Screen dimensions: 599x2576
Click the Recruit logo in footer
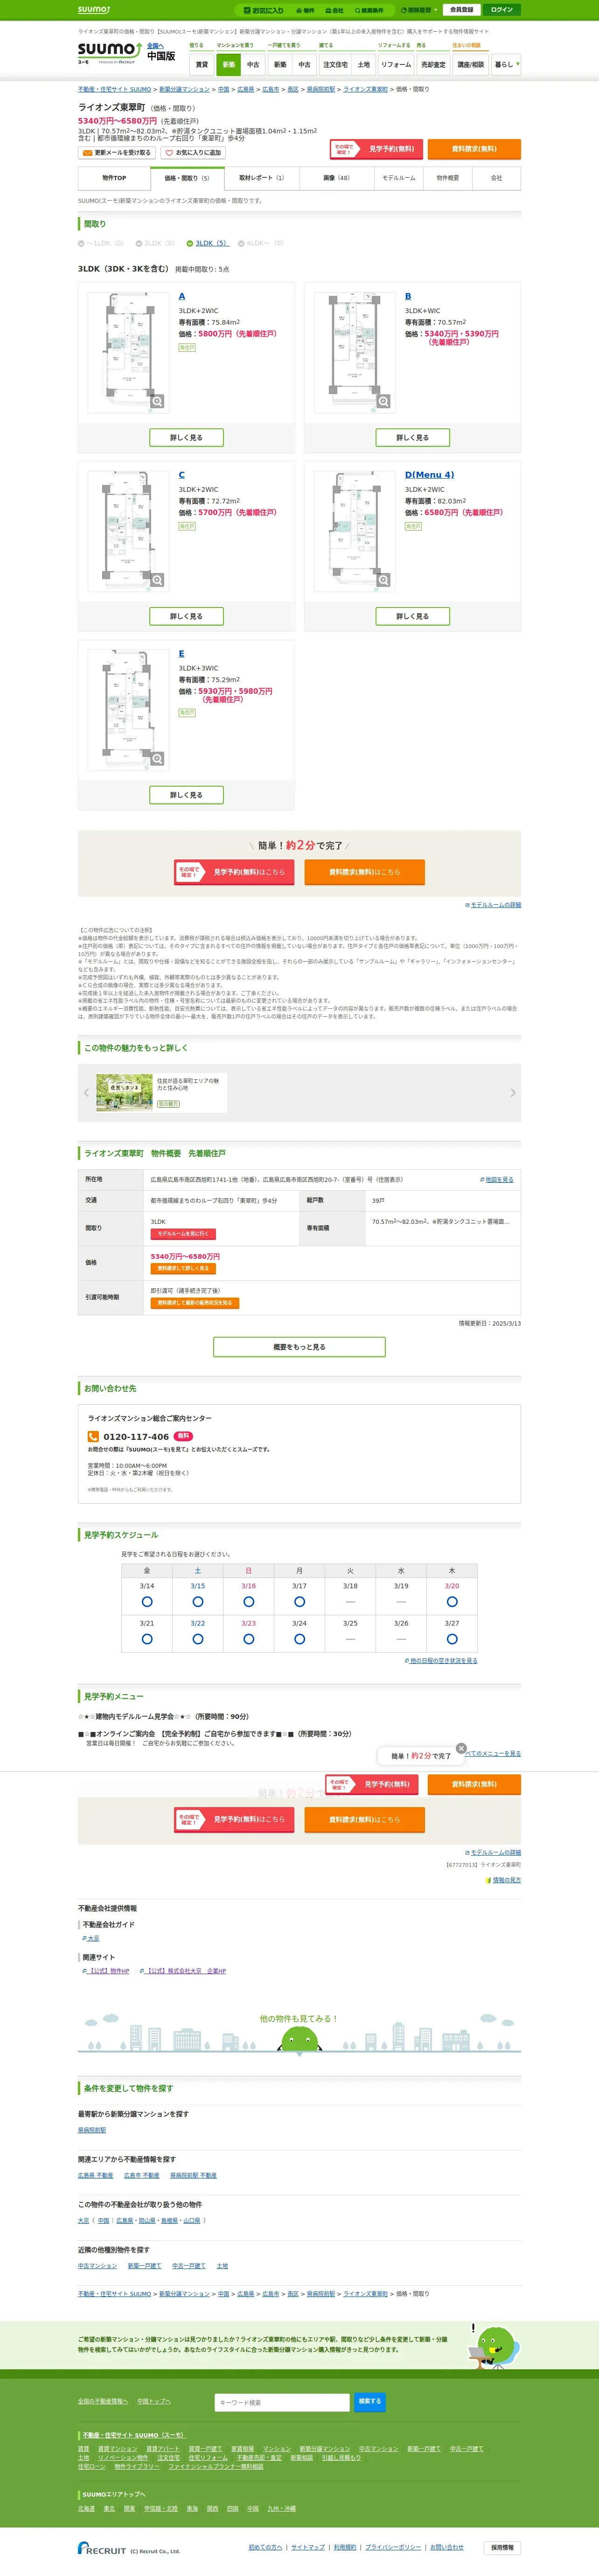point(102,2548)
